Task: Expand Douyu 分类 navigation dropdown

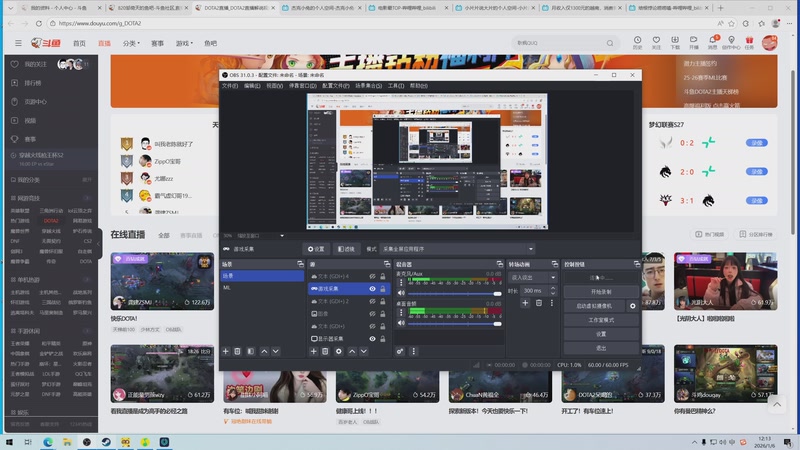Action: click(131, 43)
